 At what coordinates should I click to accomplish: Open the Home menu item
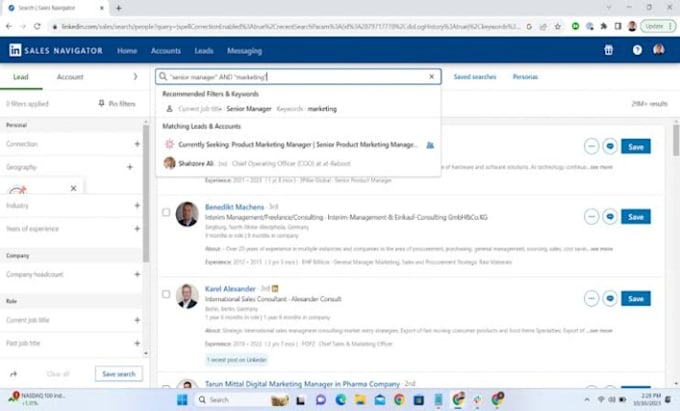click(127, 51)
